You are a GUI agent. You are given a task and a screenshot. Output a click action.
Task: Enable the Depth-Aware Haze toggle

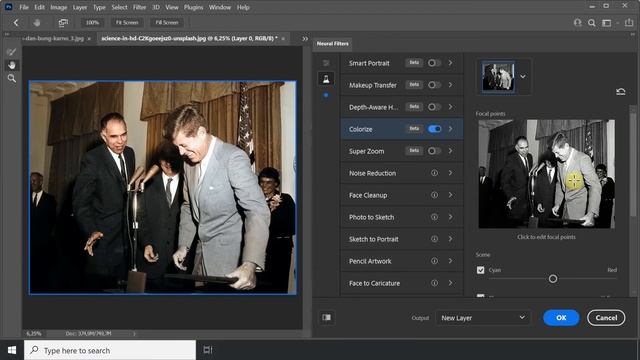click(434, 107)
